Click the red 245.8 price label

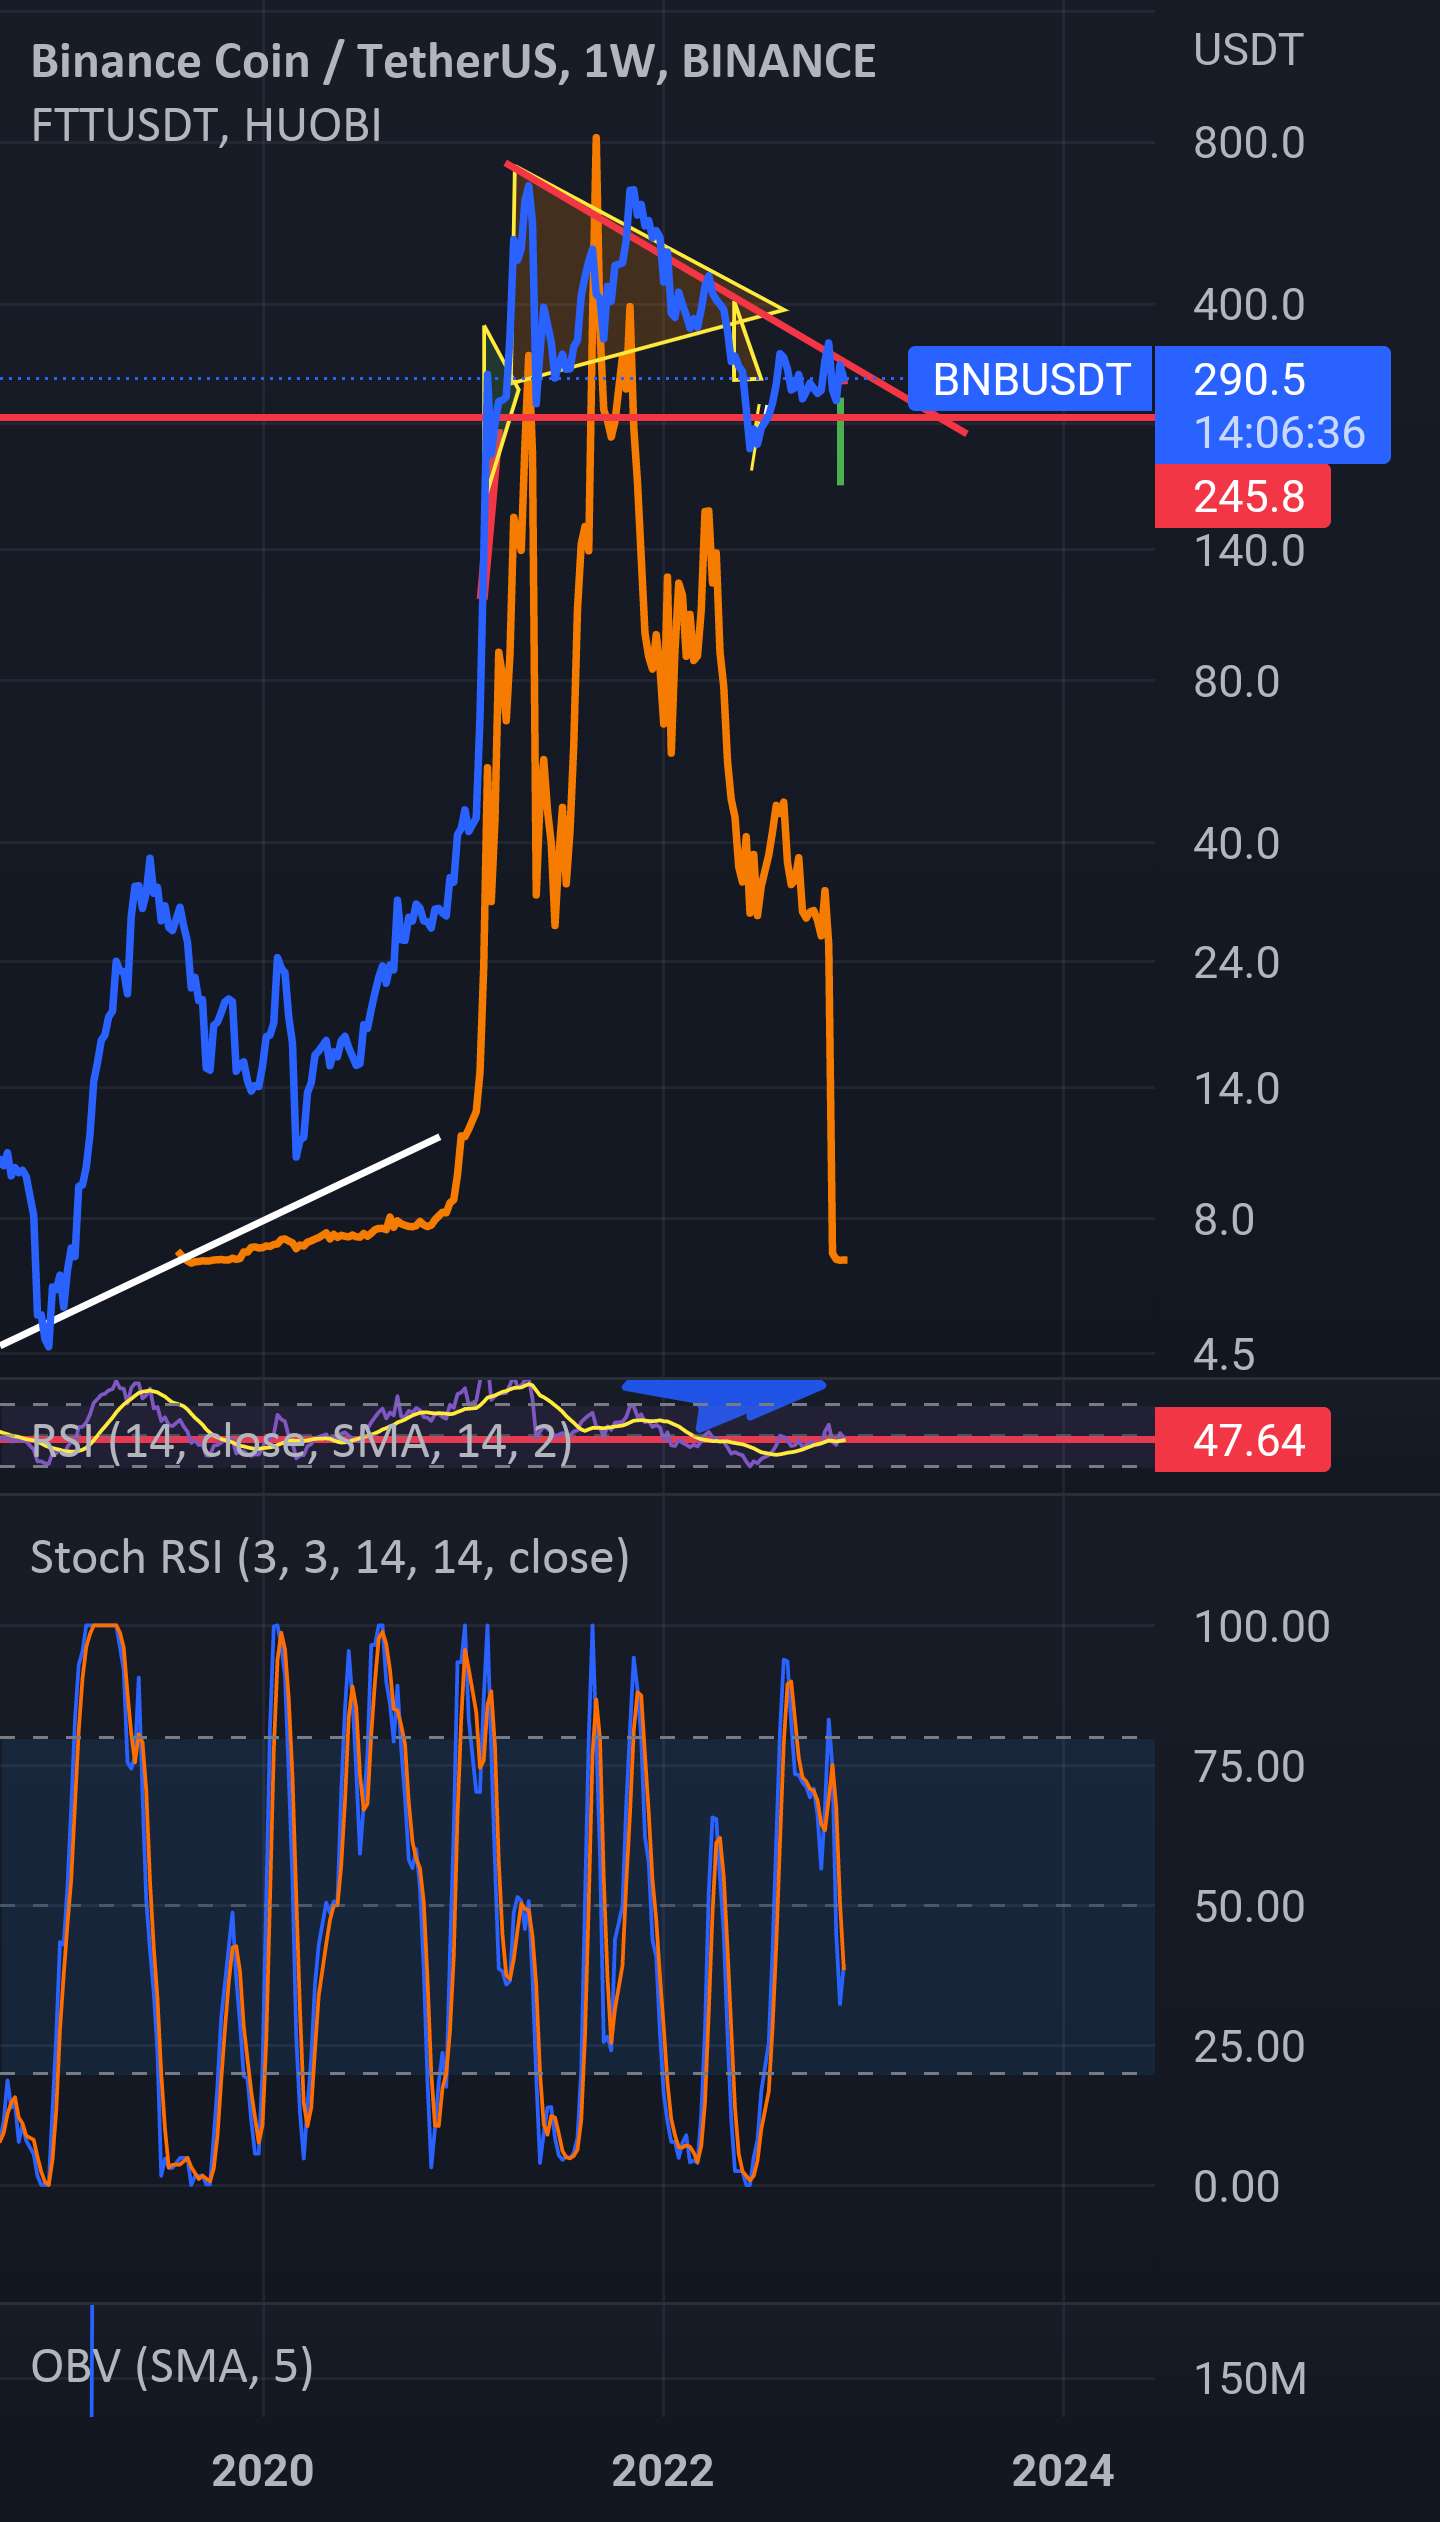[x=1243, y=496]
